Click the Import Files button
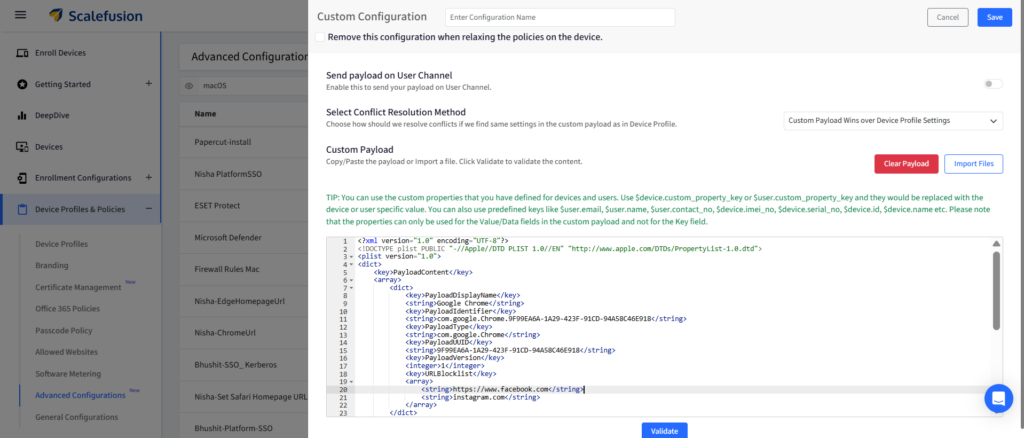The height and width of the screenshot is (438, 1024). point(973,164)
